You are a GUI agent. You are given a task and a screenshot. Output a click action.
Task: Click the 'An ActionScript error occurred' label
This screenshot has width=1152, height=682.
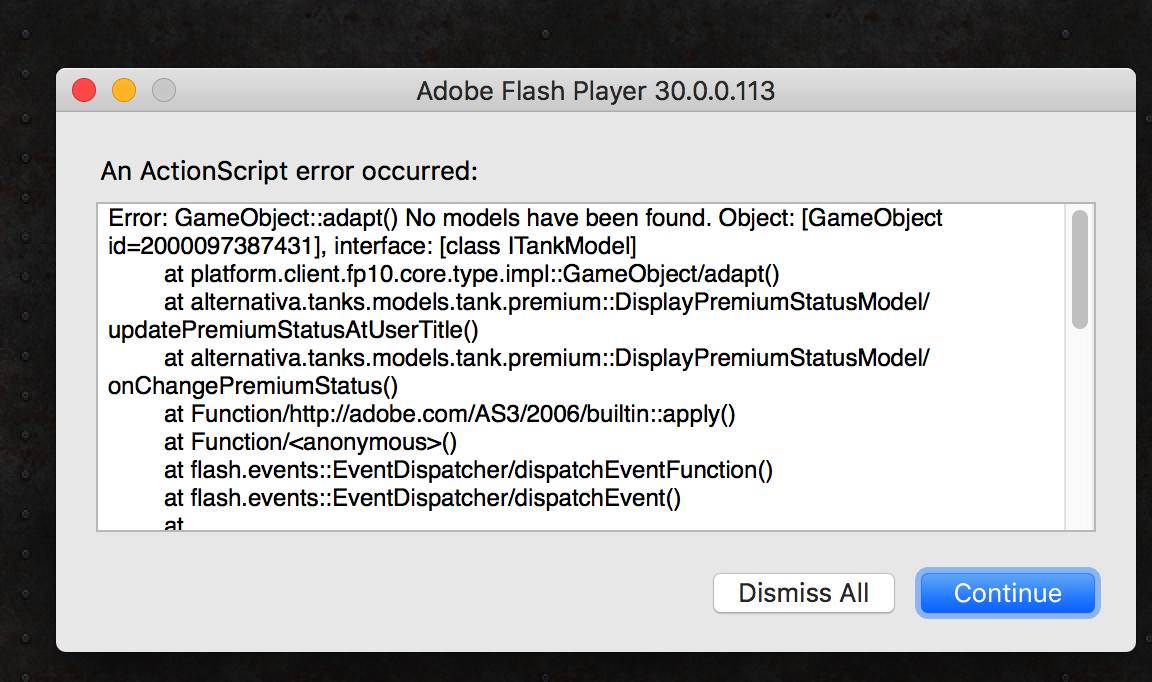[289, 171]
